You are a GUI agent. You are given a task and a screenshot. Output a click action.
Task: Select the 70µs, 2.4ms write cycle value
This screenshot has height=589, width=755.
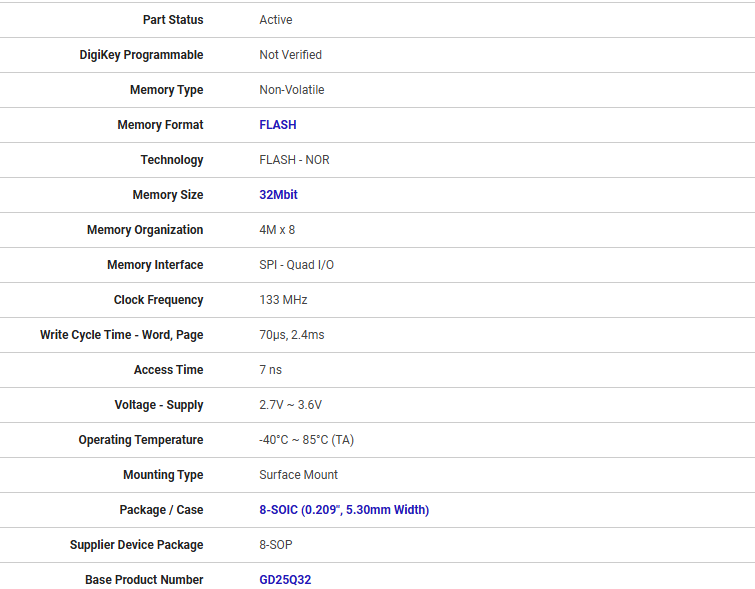pyautogui.click(x=291, y=335)
